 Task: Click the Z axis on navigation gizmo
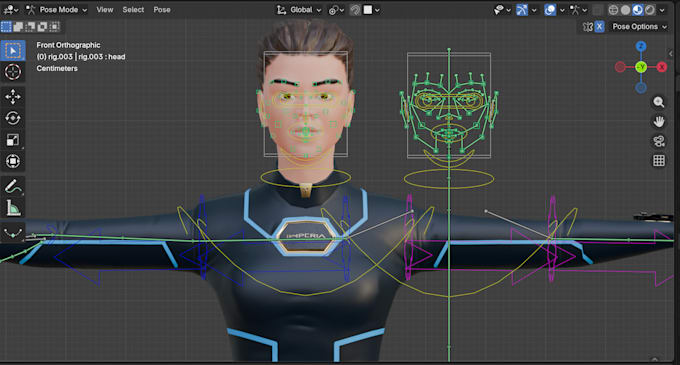pyautogui.click(x=641, y=46)
